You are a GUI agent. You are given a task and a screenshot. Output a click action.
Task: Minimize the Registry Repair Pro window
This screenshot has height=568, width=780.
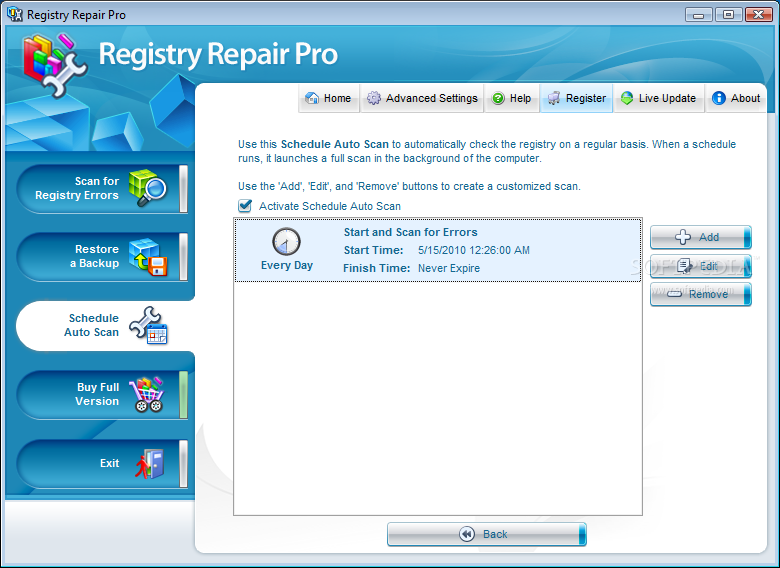pyautogui.click(x=698, y=14)
